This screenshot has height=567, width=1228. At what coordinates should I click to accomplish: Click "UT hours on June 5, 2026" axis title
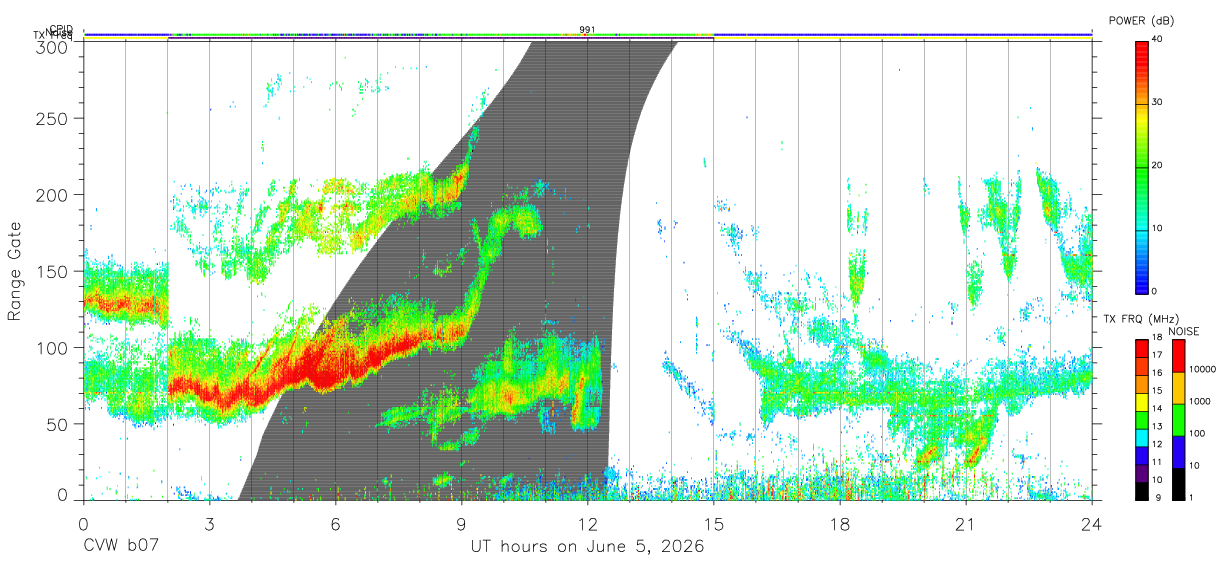pos(587,547)
